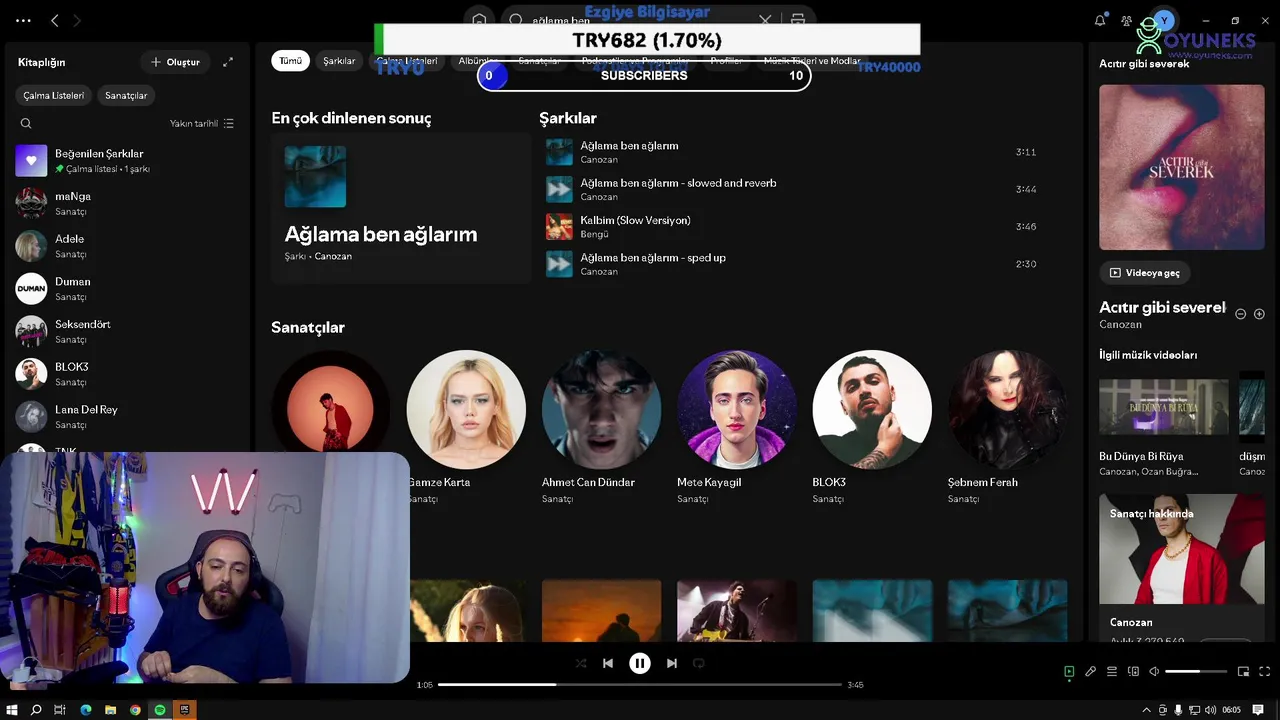Viewport: 1280px width, 720px height.
Task: Open the Yakın tarihli sort dropdown
Action: (202, 124)
